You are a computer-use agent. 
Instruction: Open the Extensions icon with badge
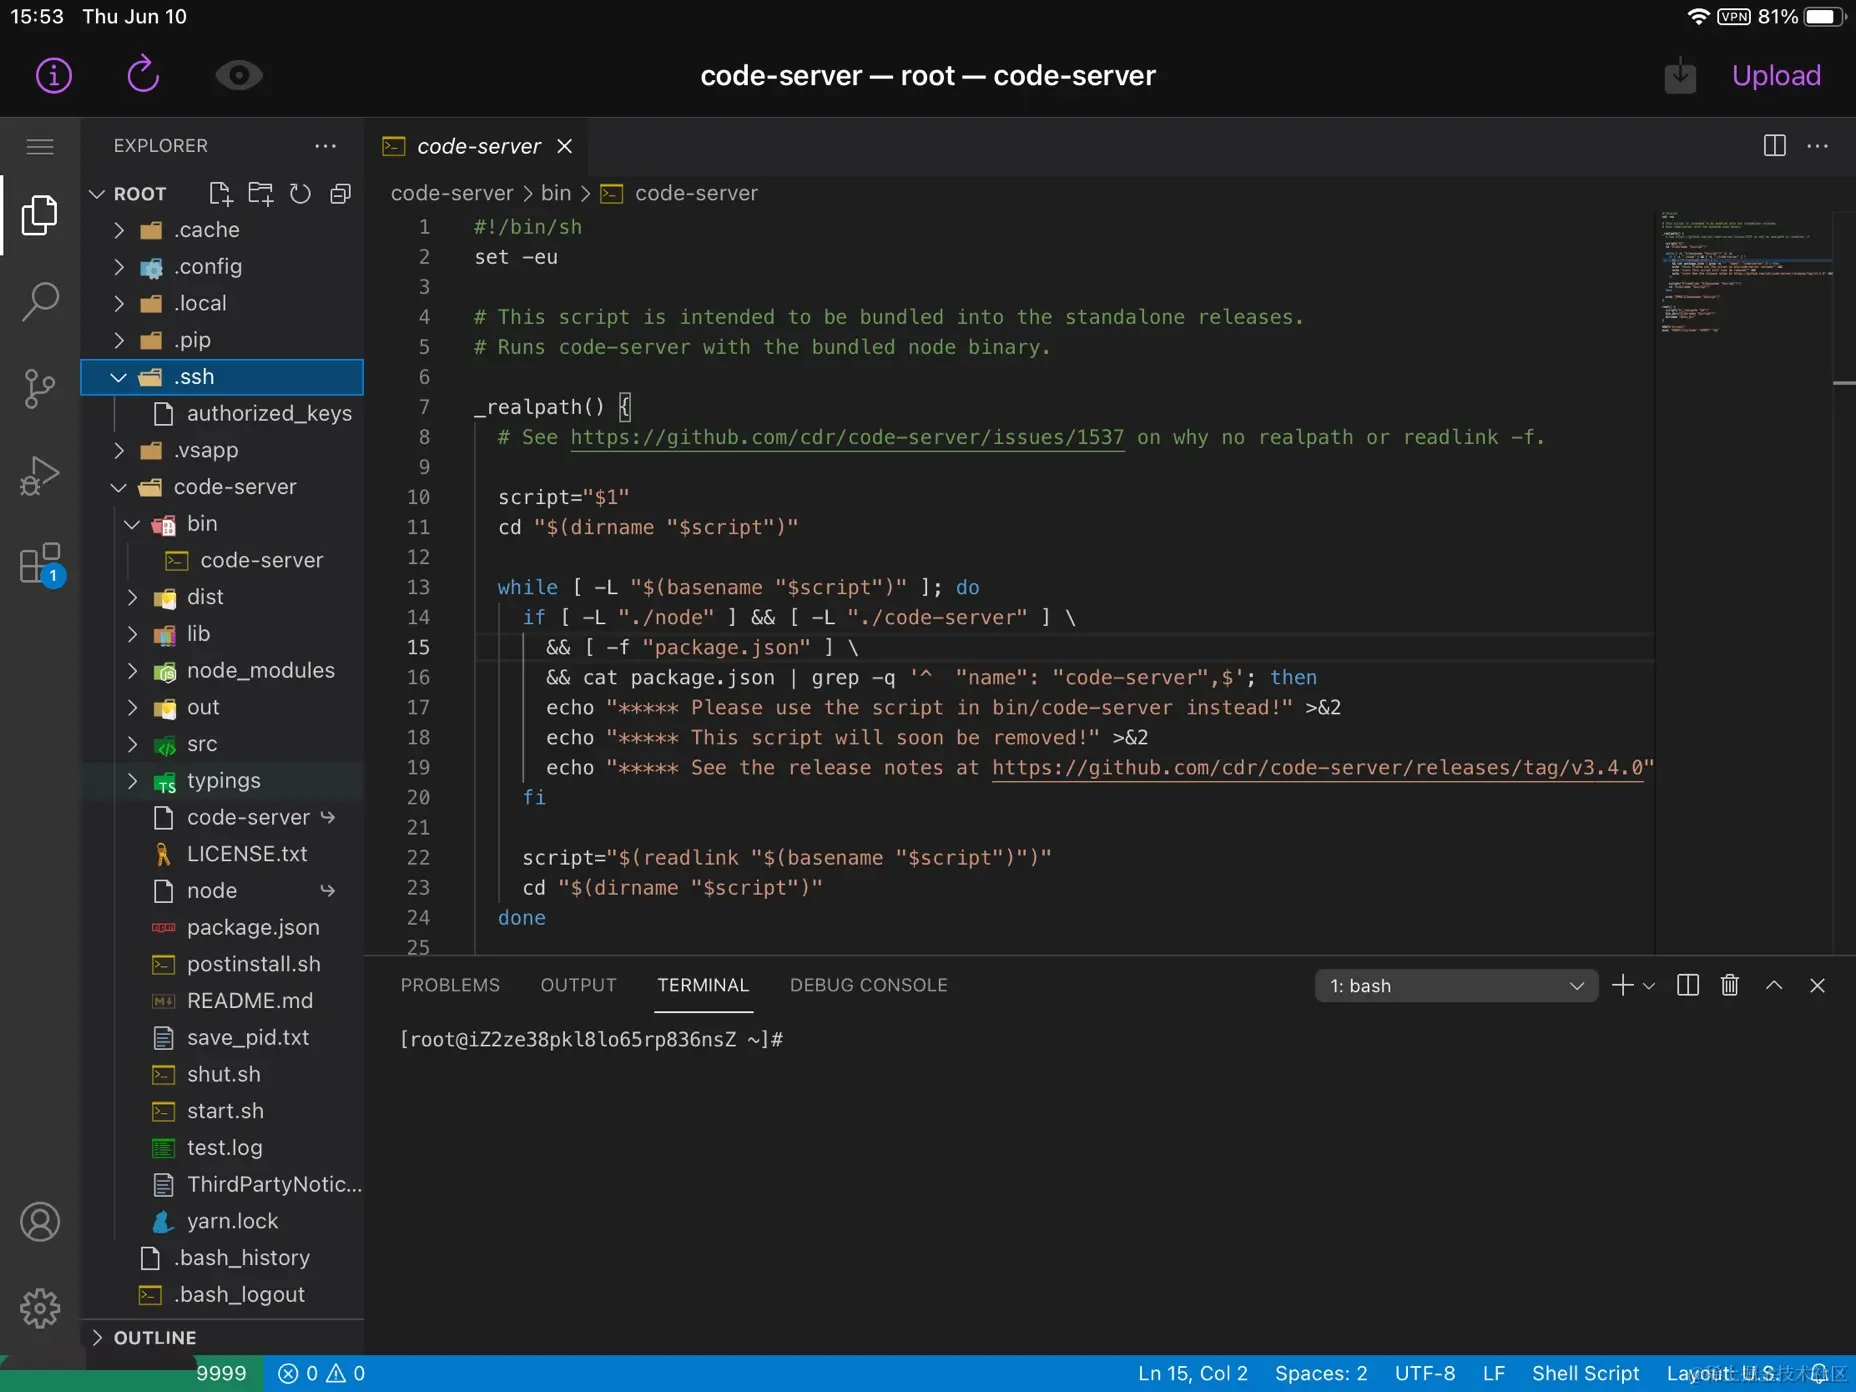(42, 564)
